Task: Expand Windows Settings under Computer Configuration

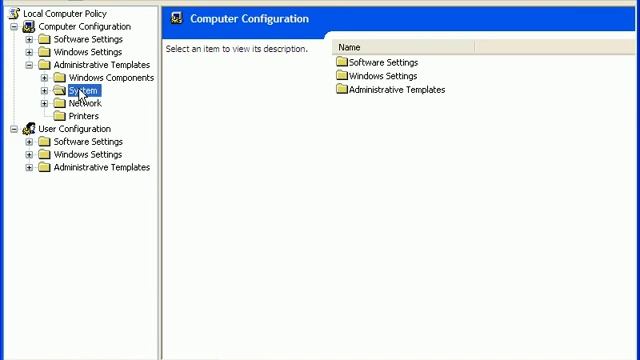Action: click(x=29, y=52)
